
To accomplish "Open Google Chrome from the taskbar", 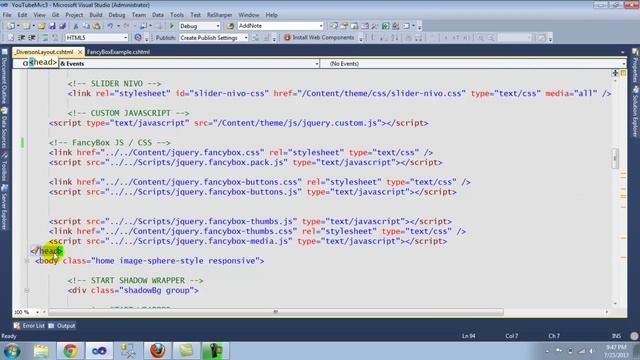I will coord(70,351).
